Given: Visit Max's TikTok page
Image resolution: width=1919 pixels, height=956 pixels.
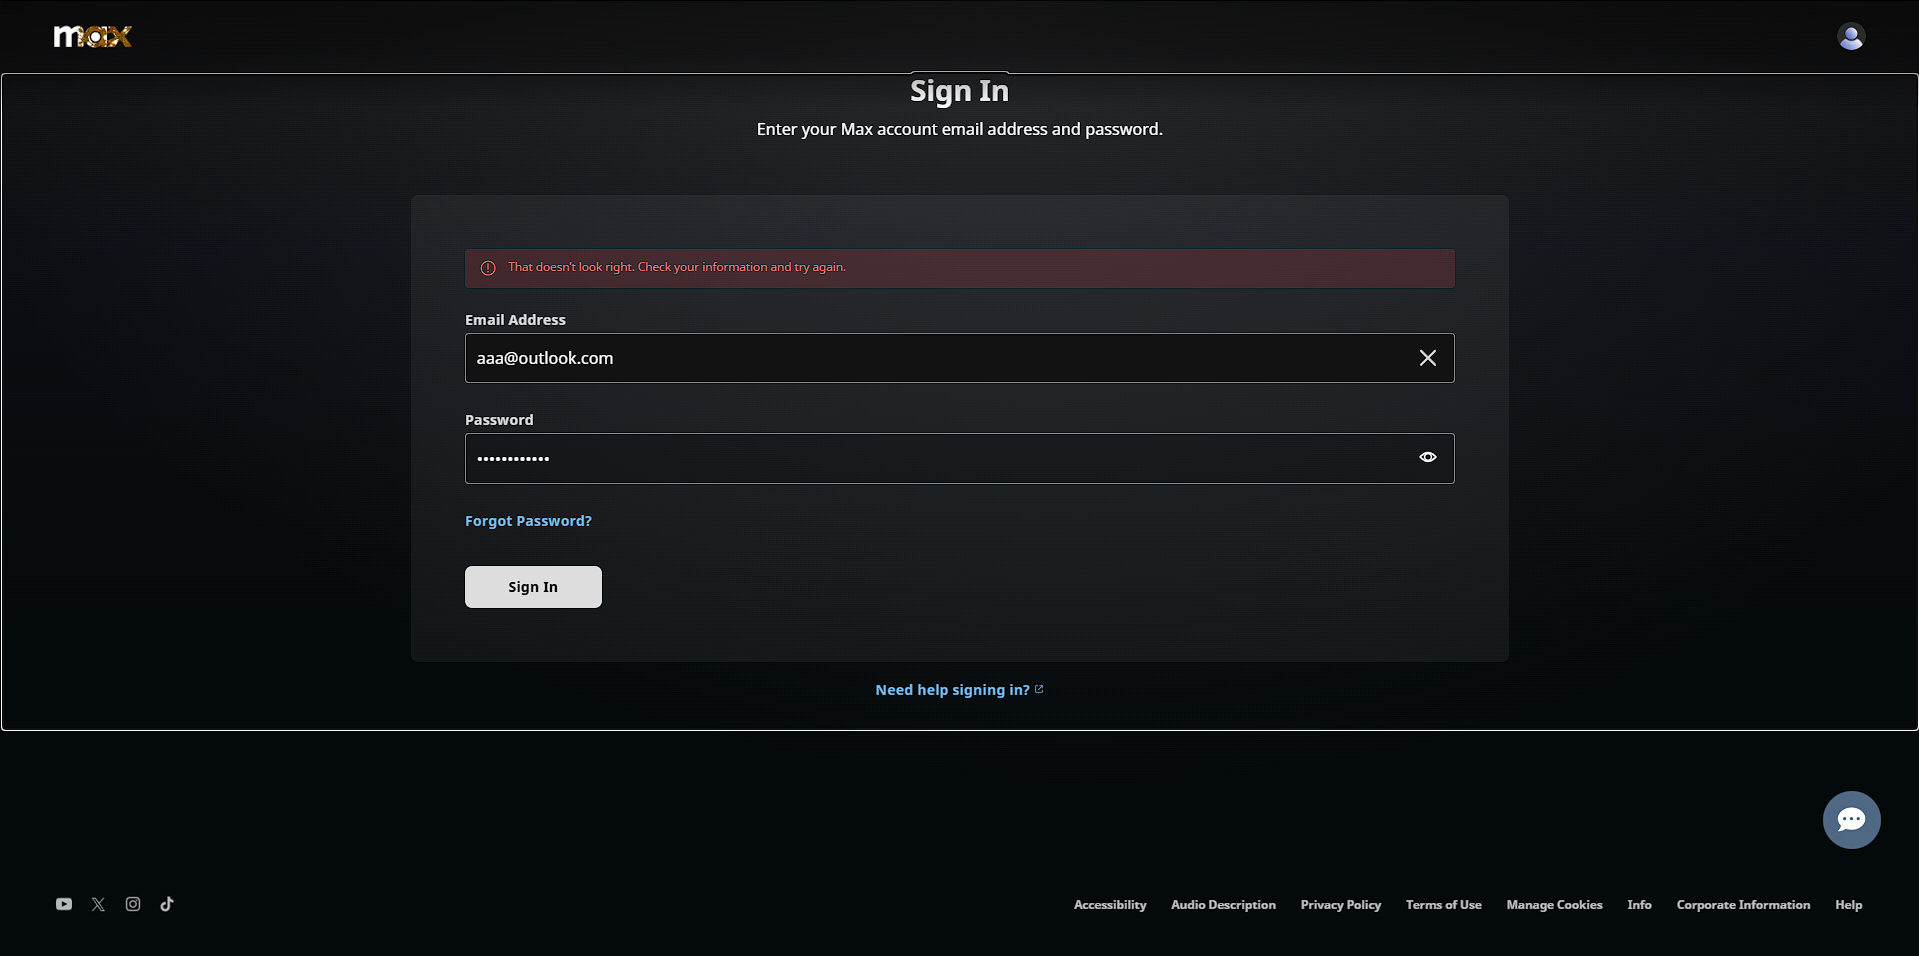Looking at the screenshot, I should tap(167, 904).
